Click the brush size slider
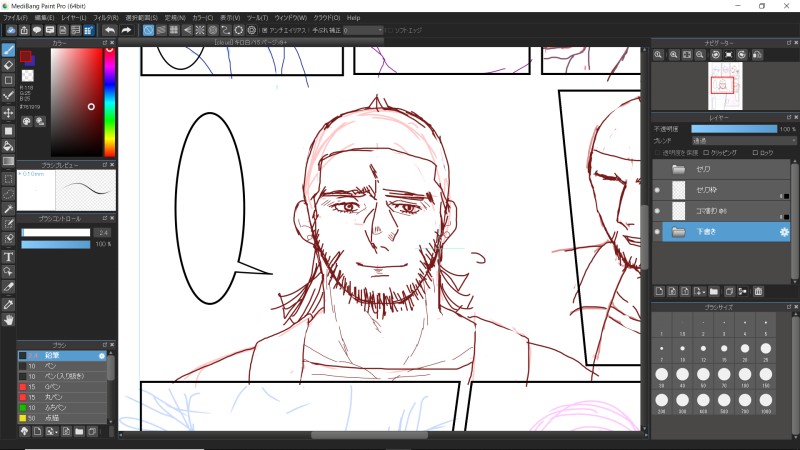Viewport: 800px width, 450px height. coord(56,233)
